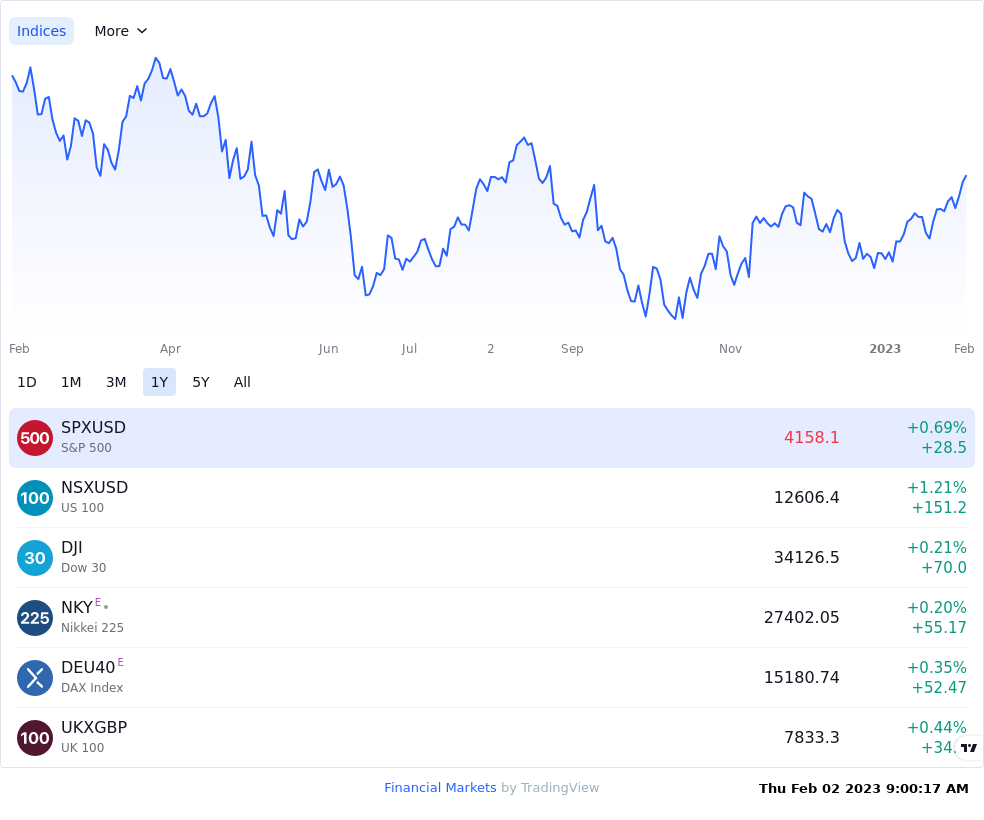This screenshot has width=984, height=820.
Task: Click the Dow 30 logo icon
Action: pyautogui.click(x=35, y=558)
